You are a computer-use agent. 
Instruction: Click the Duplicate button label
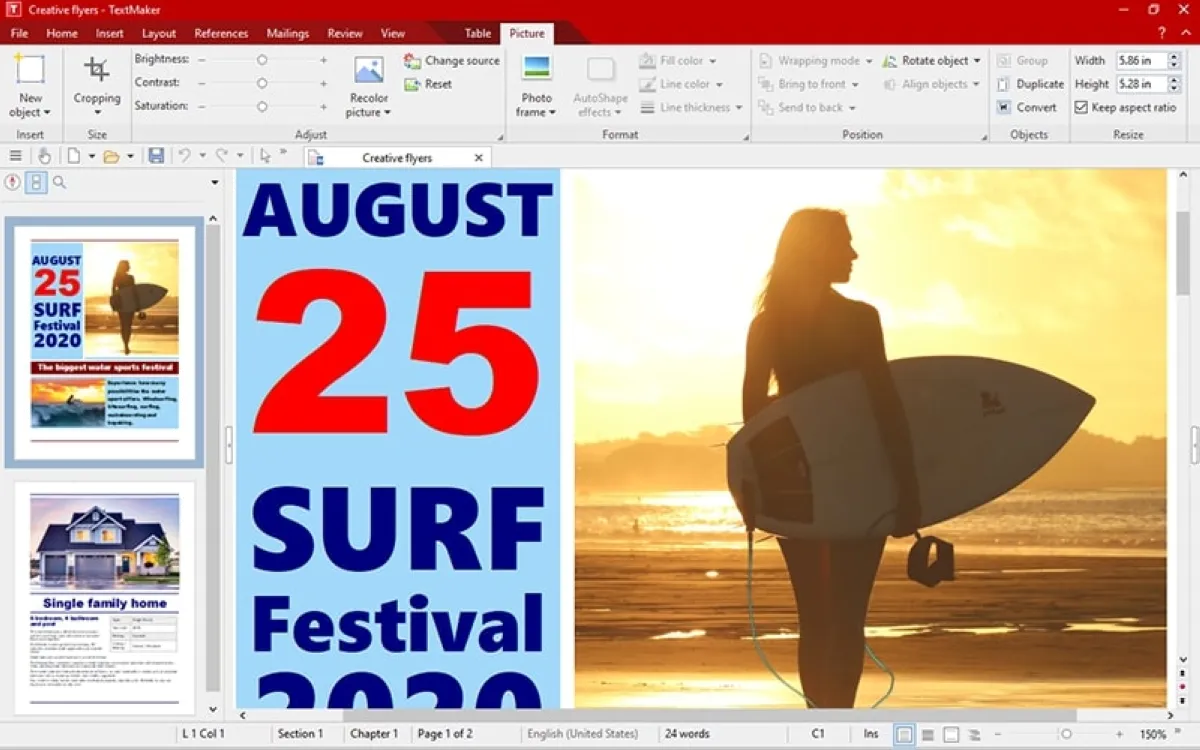[1040, 84]
